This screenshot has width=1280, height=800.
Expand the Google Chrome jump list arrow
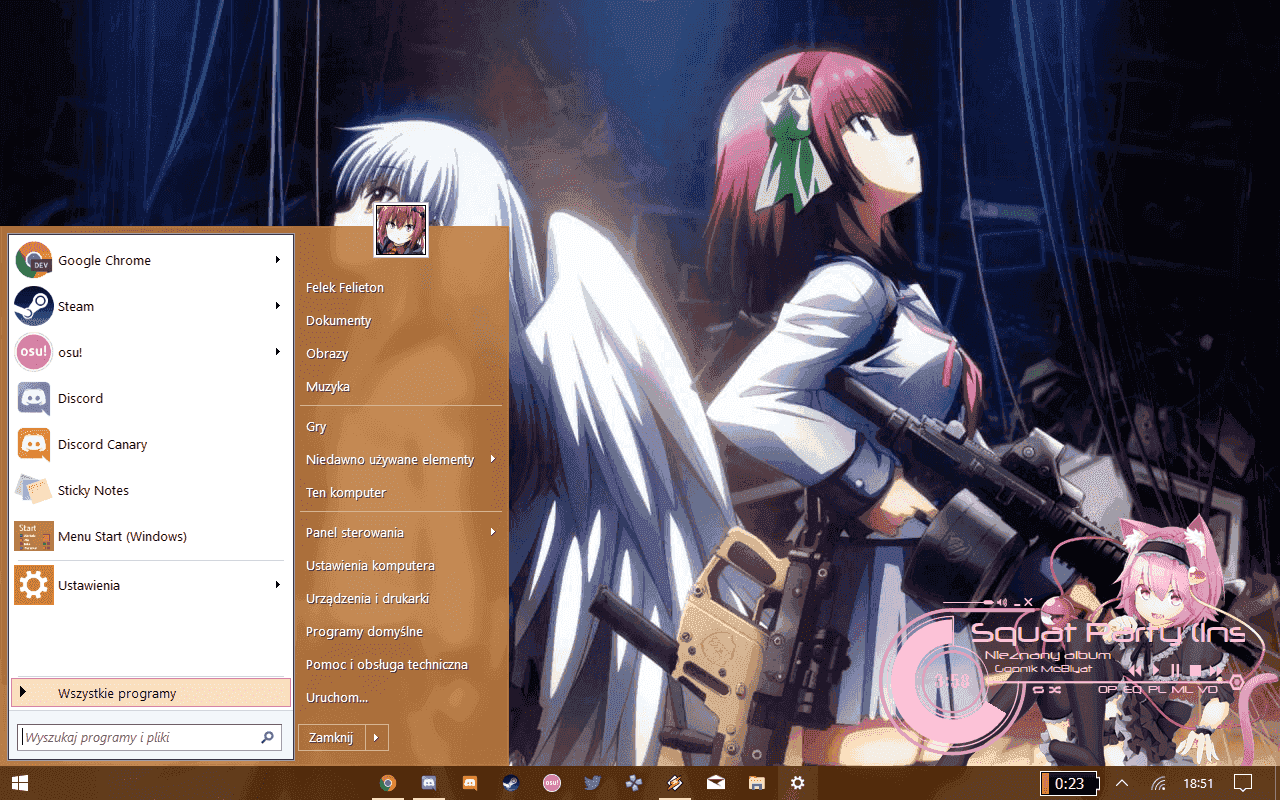point(278,260)
